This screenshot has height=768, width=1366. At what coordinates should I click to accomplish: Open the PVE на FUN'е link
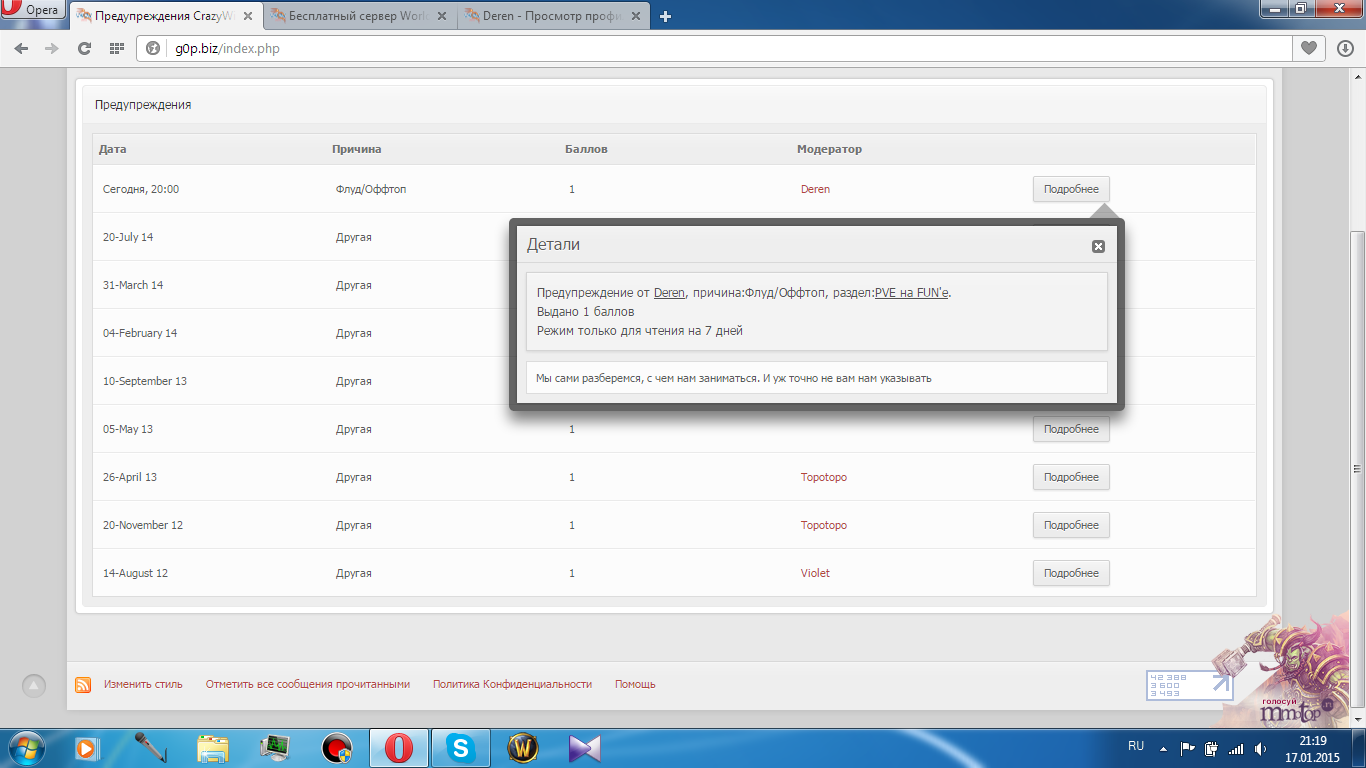(911, 293)
